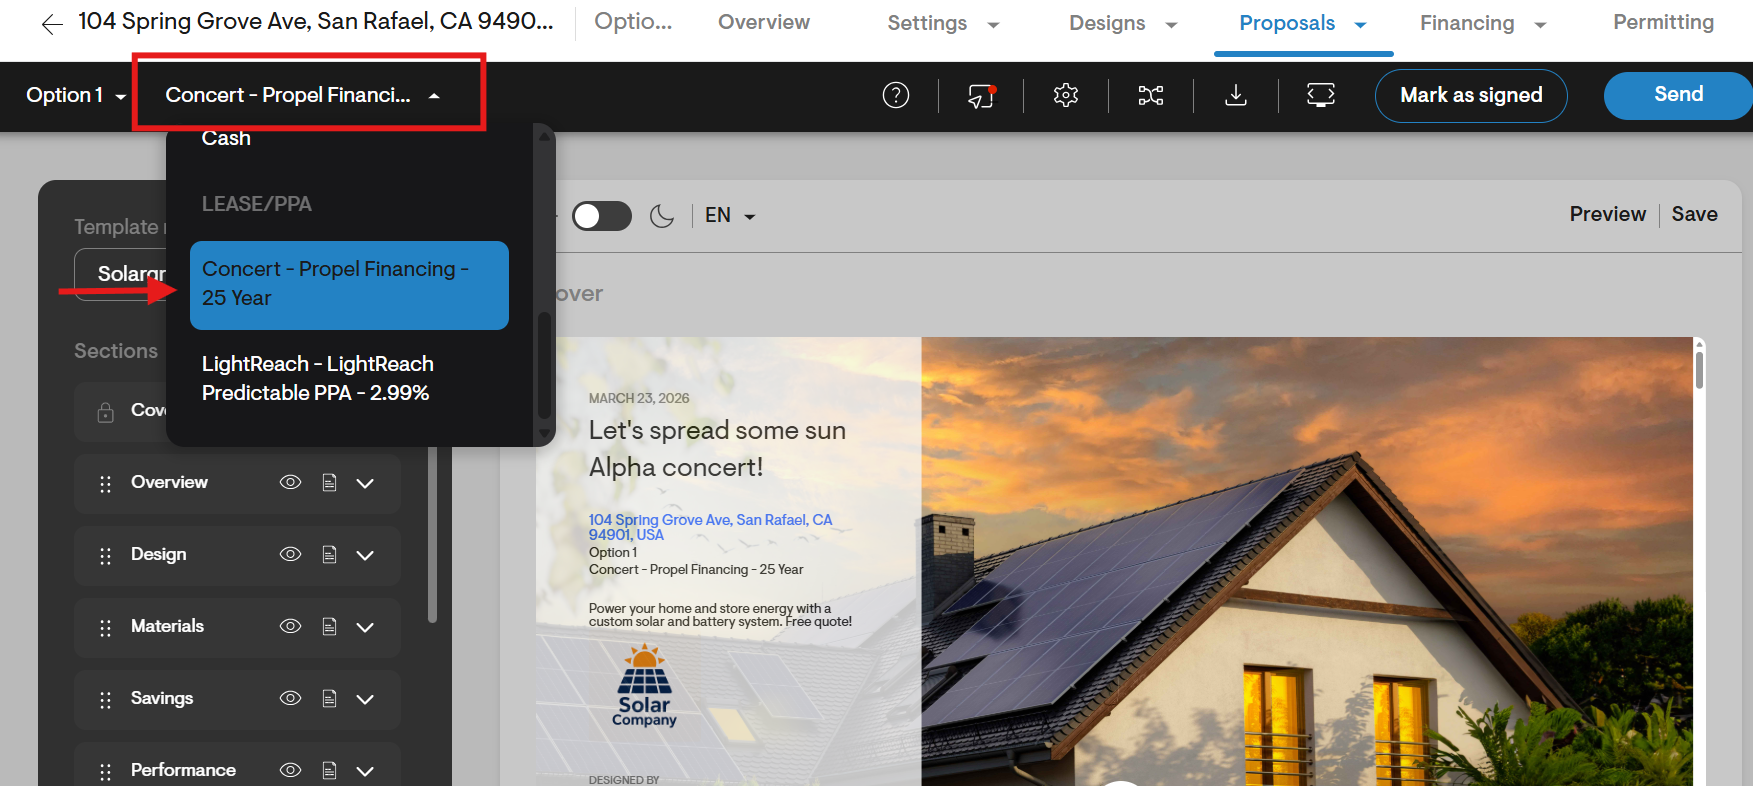
Task: Grab the drag handle of Overview section
Action: tap(105, 484)
